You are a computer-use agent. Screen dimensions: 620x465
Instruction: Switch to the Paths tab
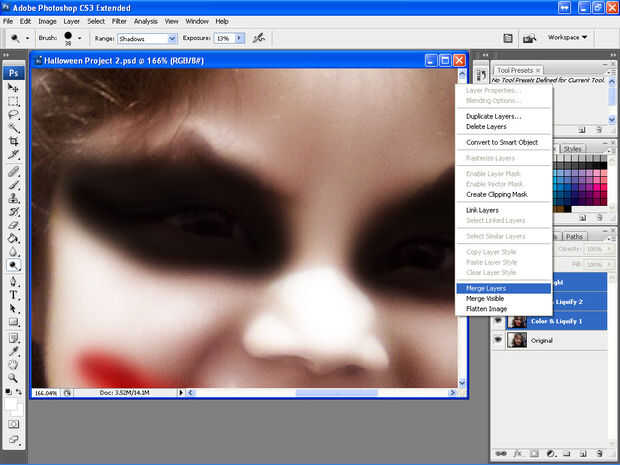pos(574,236)
